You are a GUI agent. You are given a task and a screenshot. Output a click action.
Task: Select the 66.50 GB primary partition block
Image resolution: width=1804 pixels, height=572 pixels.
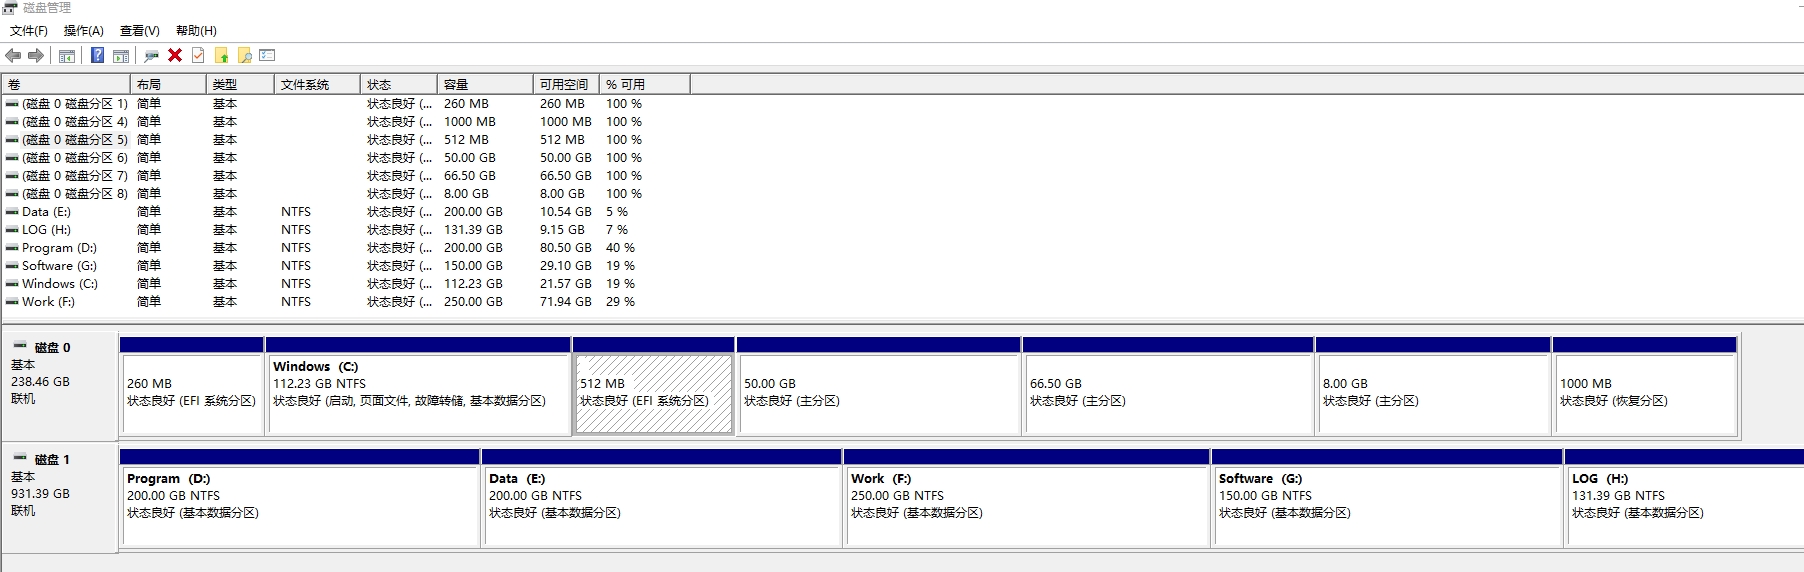pos(1168,386)
